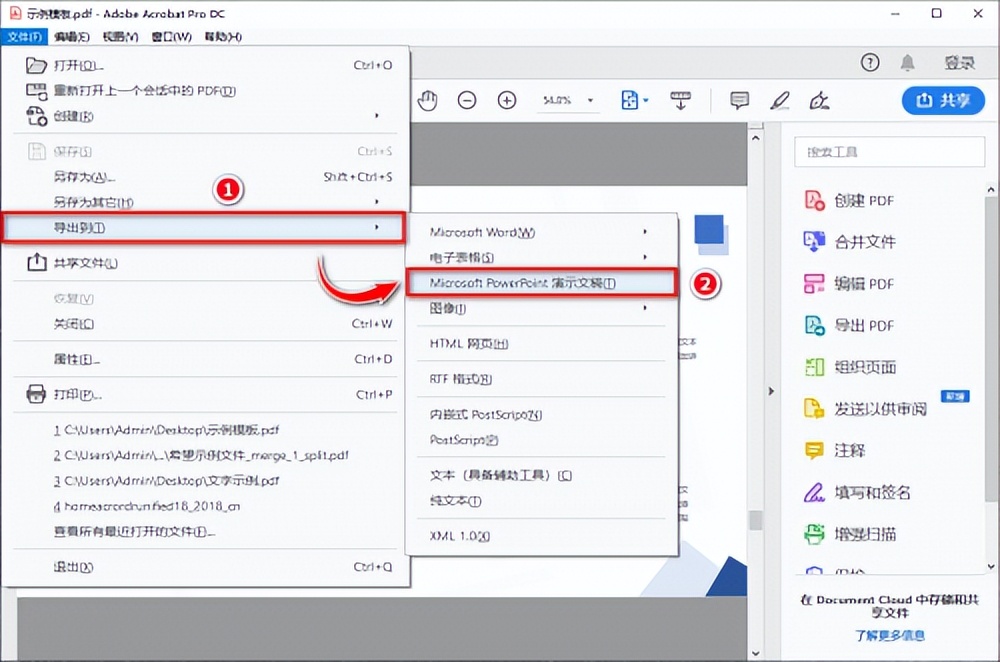Screen dimensions: 1000x662
Task: Zoom in using the plus icon
Action: 507,100
